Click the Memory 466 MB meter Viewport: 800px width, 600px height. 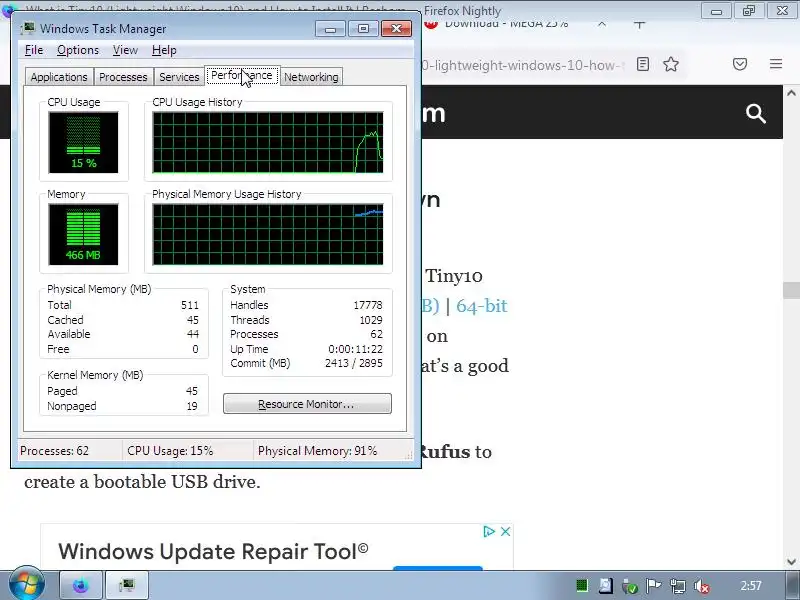(x=83, y=234)
